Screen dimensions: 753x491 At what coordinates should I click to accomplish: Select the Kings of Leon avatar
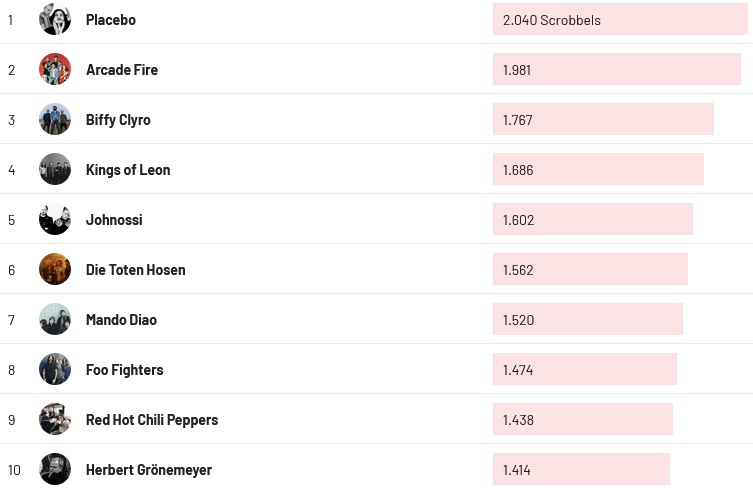tap(55, 169)
